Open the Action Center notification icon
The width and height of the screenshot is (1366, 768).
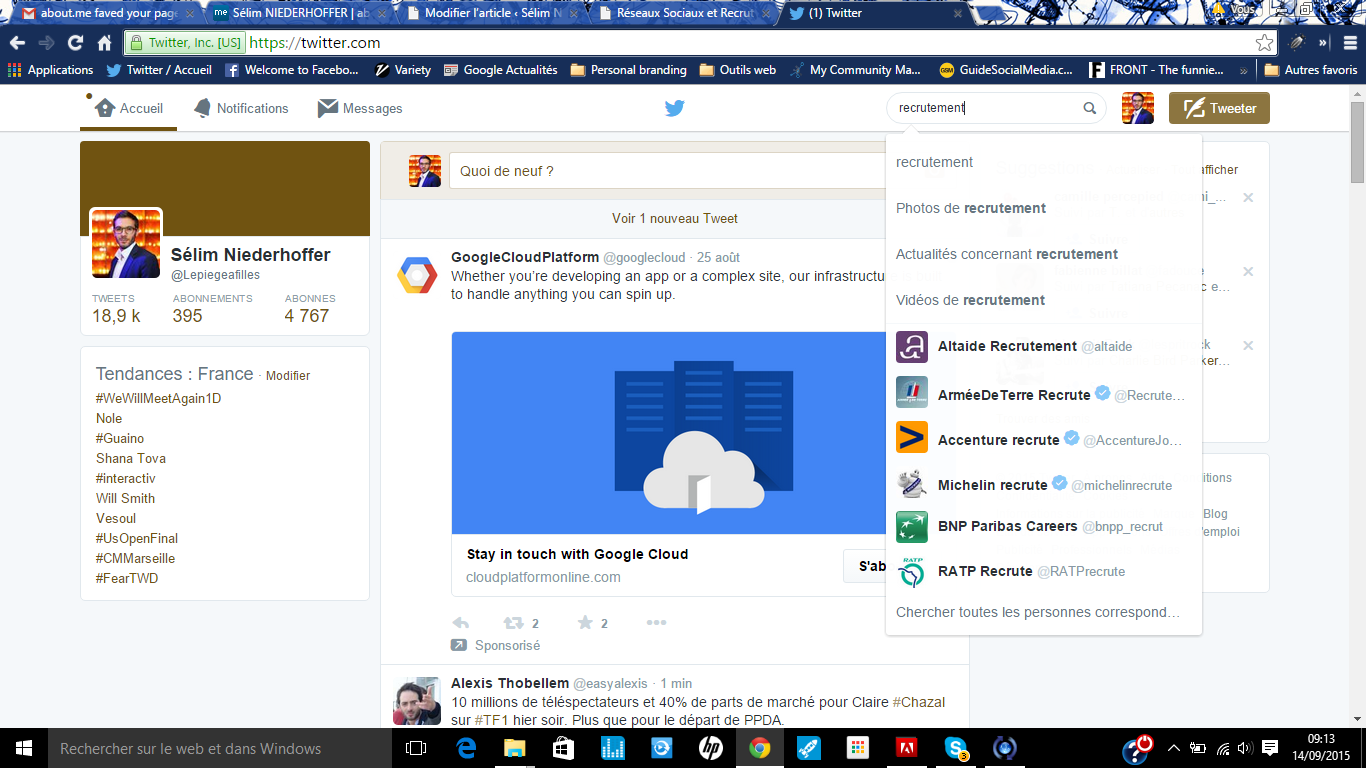click(x=1270, y=748)
